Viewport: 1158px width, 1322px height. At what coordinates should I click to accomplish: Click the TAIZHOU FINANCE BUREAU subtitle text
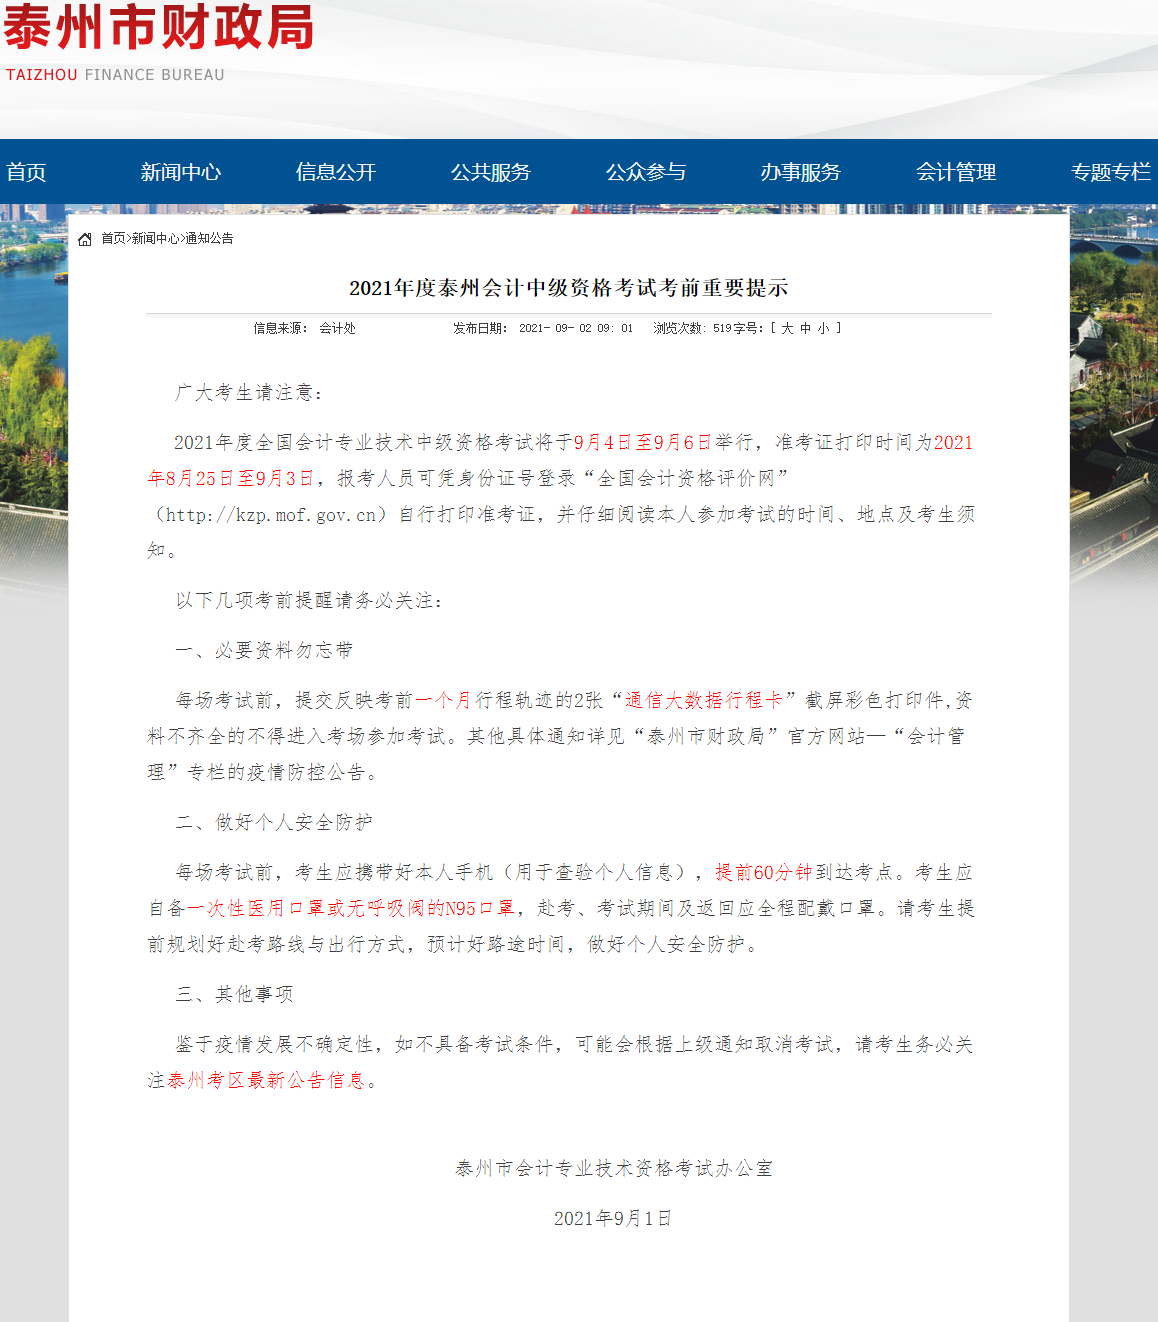click(115, 75)
